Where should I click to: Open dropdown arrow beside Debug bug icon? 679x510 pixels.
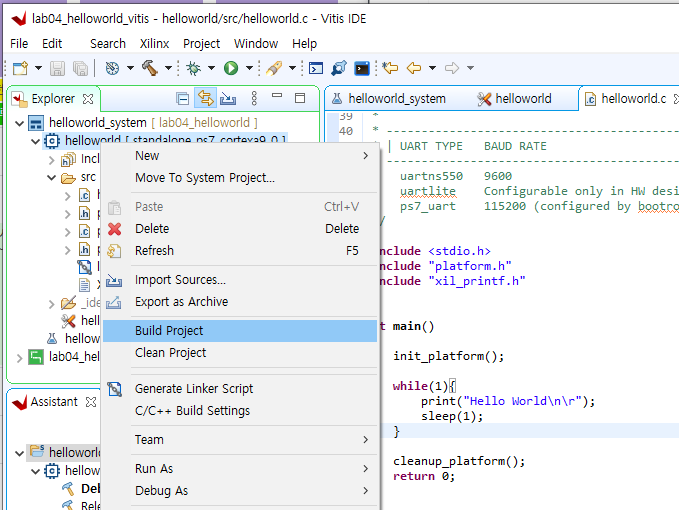pos(211,68)
